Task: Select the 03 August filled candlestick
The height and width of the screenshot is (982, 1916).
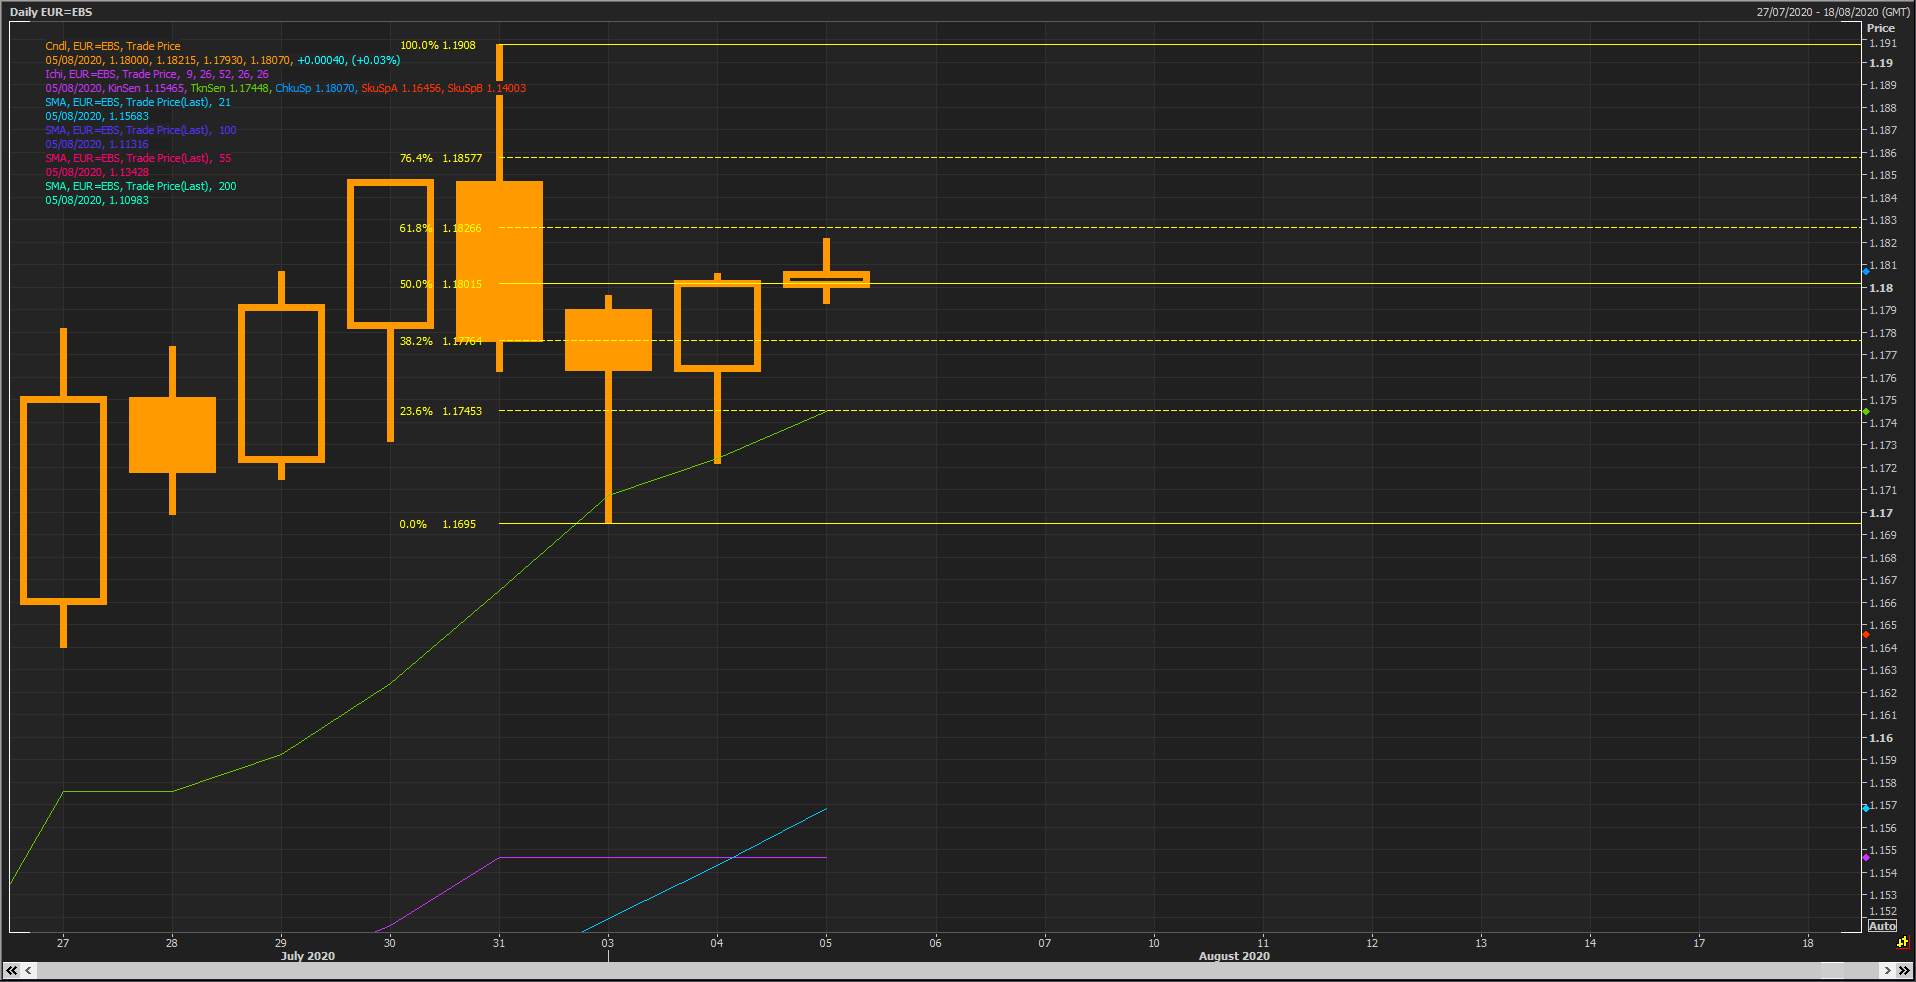Action: [608, 340]
